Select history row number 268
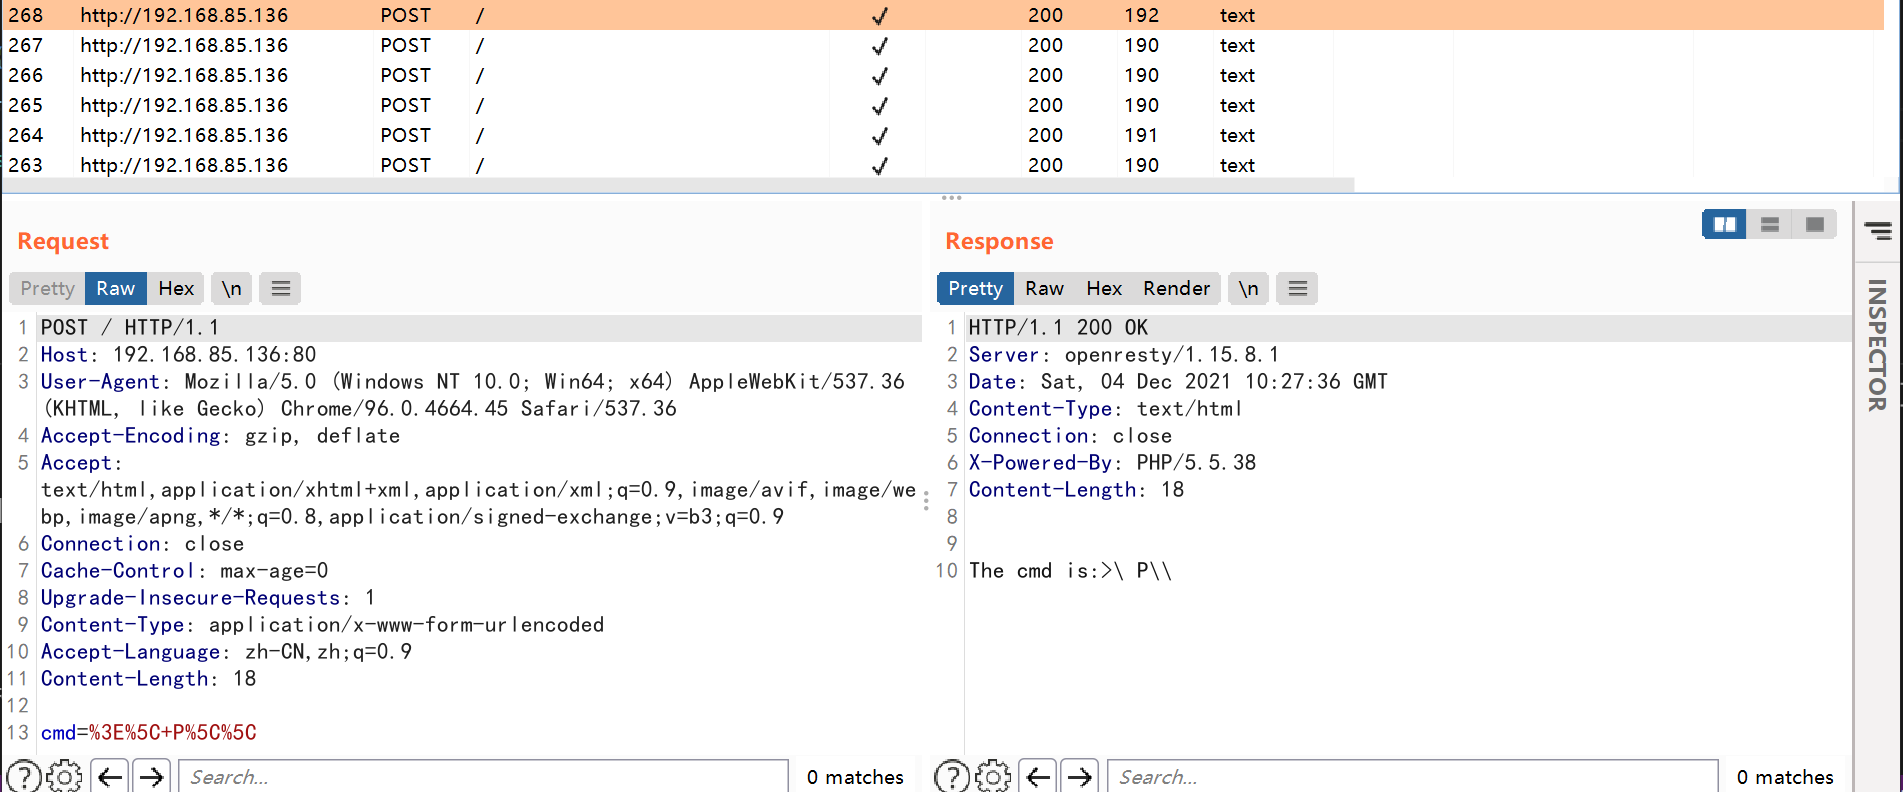 pyautogui.click(x=942, y=15)
